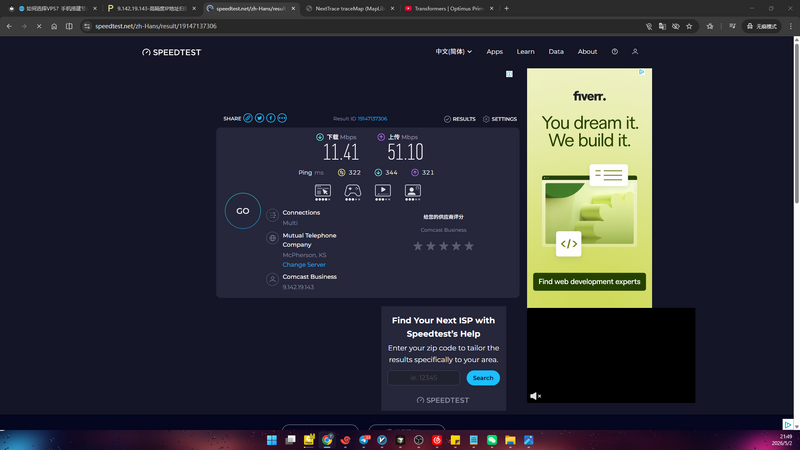Click the idle ping icon beside 322

[x=341, y=172]
